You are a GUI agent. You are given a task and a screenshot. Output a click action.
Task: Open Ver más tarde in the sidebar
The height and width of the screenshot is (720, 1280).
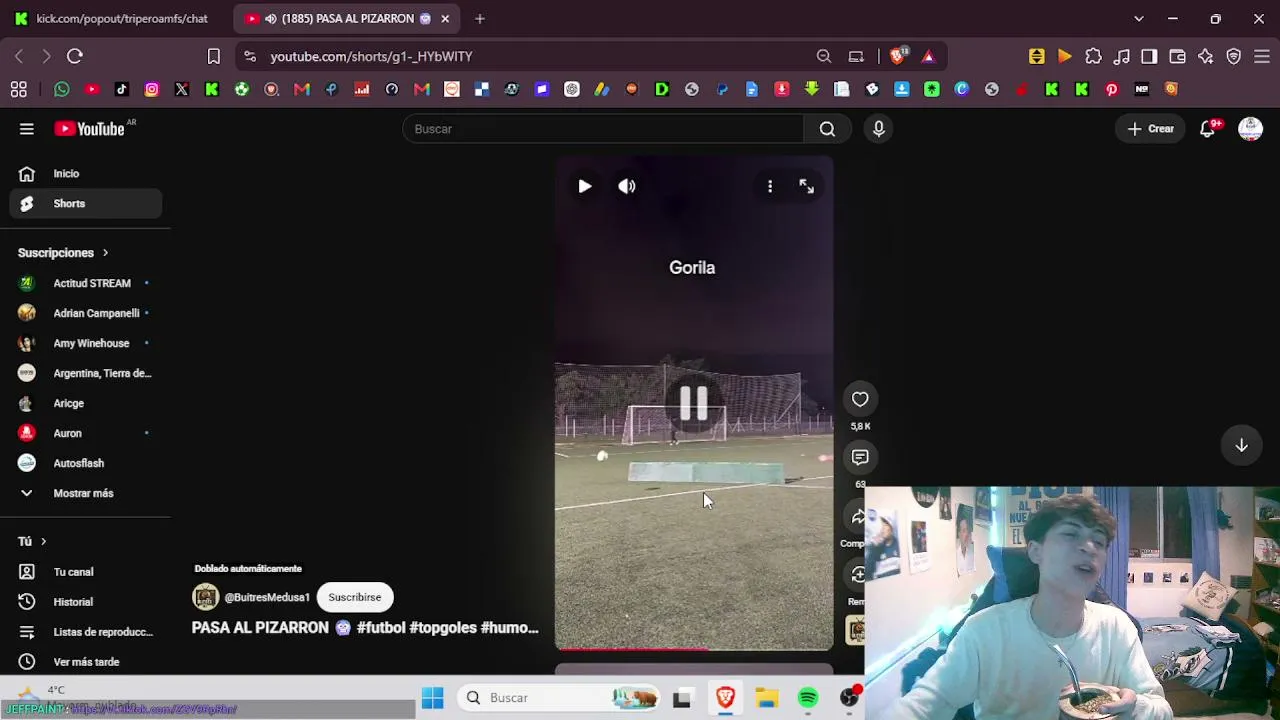point(86,662)
